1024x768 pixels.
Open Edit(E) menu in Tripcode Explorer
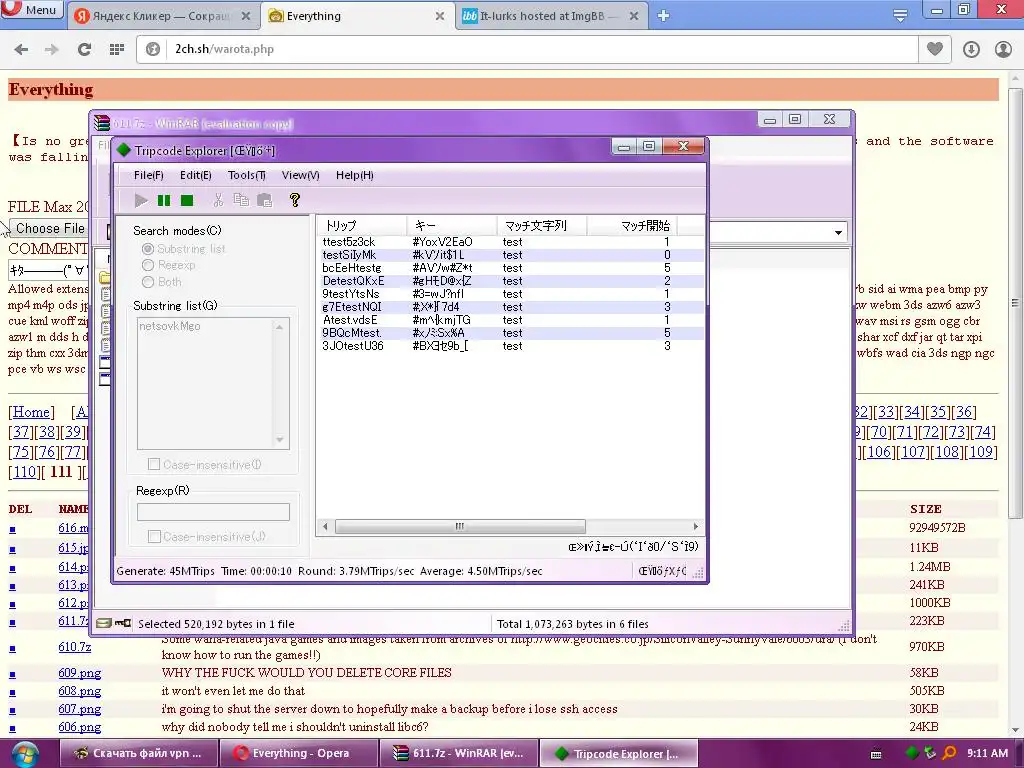pyautogui.click(x=195, y=175)
